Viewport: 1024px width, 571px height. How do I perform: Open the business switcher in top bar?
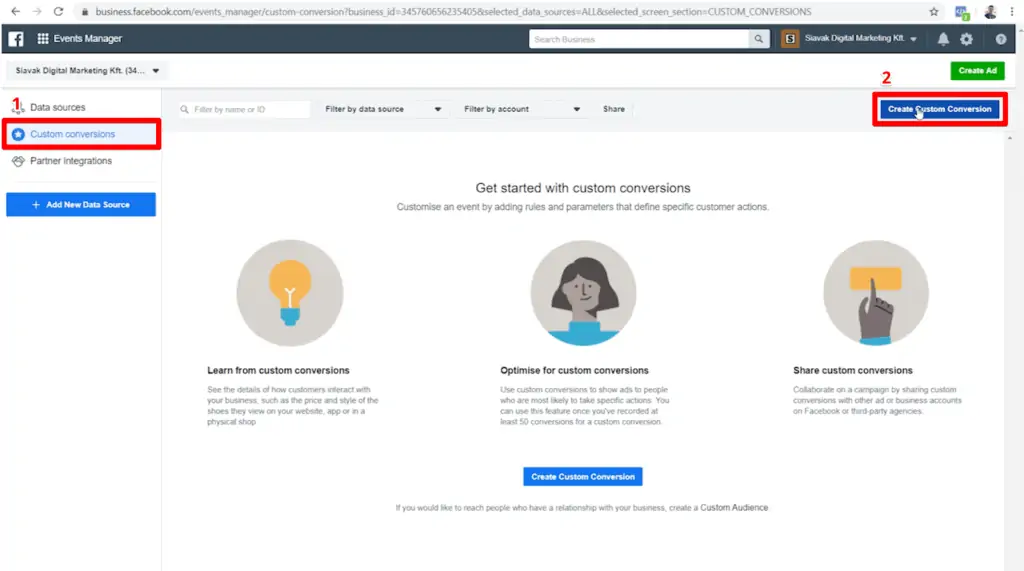[850, 39]
